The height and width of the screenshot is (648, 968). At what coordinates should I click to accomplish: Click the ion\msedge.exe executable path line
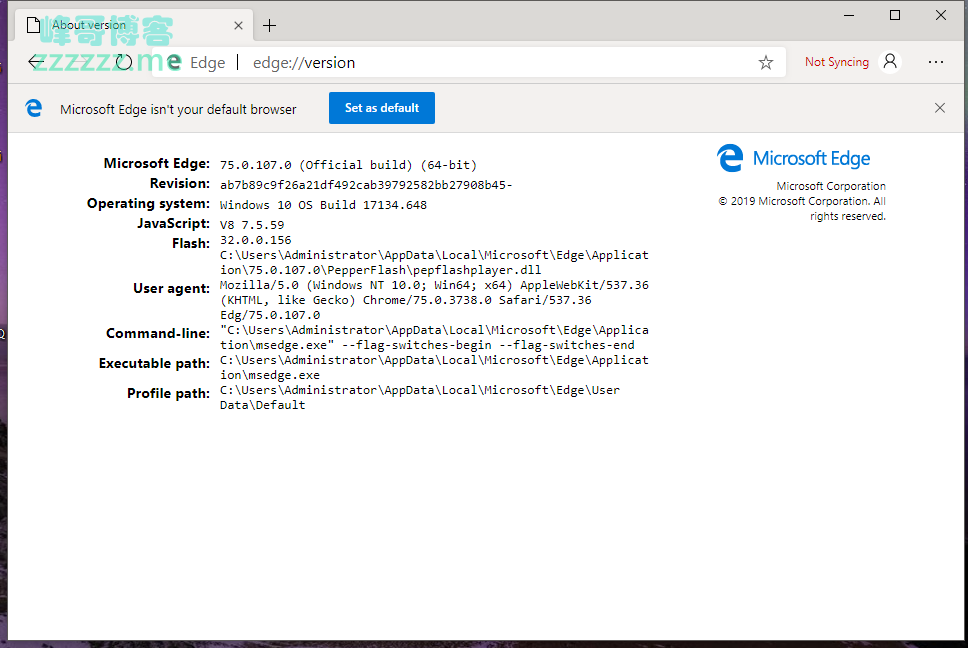click(270, 375)
